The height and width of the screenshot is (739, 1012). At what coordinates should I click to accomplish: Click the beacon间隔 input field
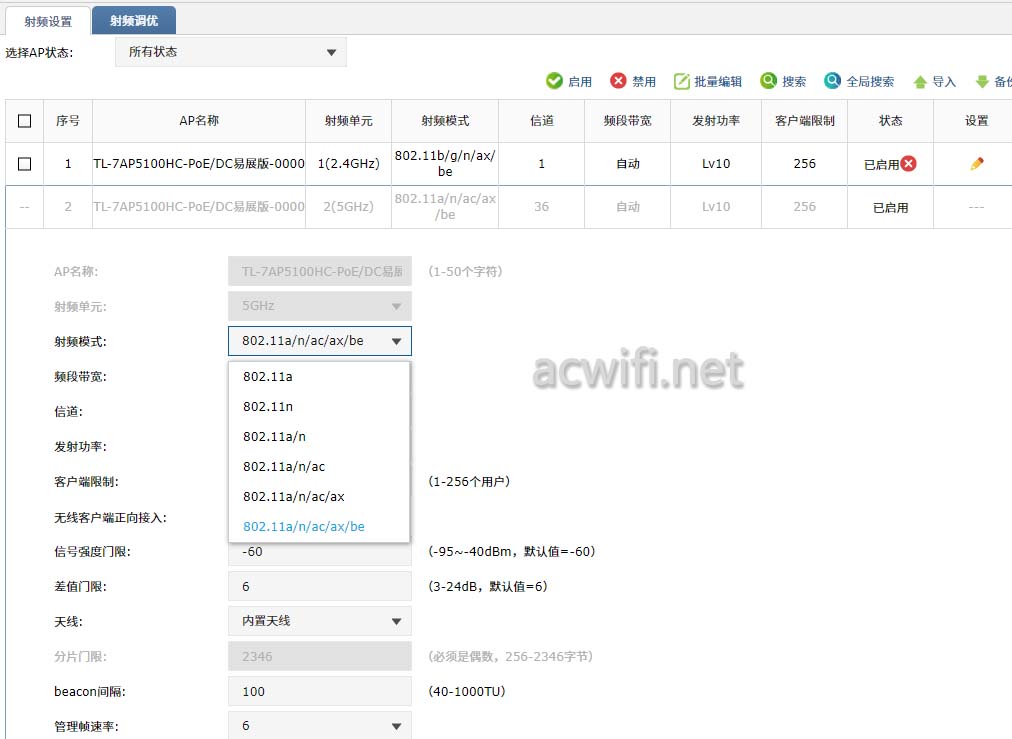pos(319,691)
